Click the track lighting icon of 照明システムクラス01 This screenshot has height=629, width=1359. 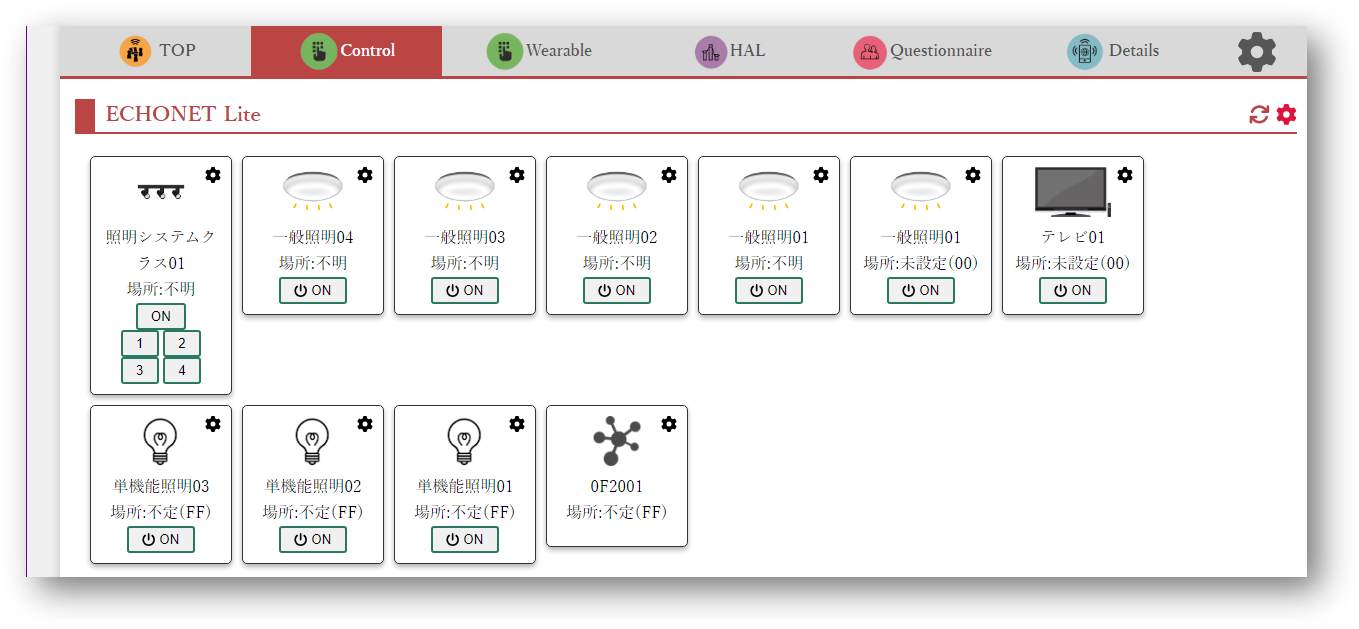point(161,192)
